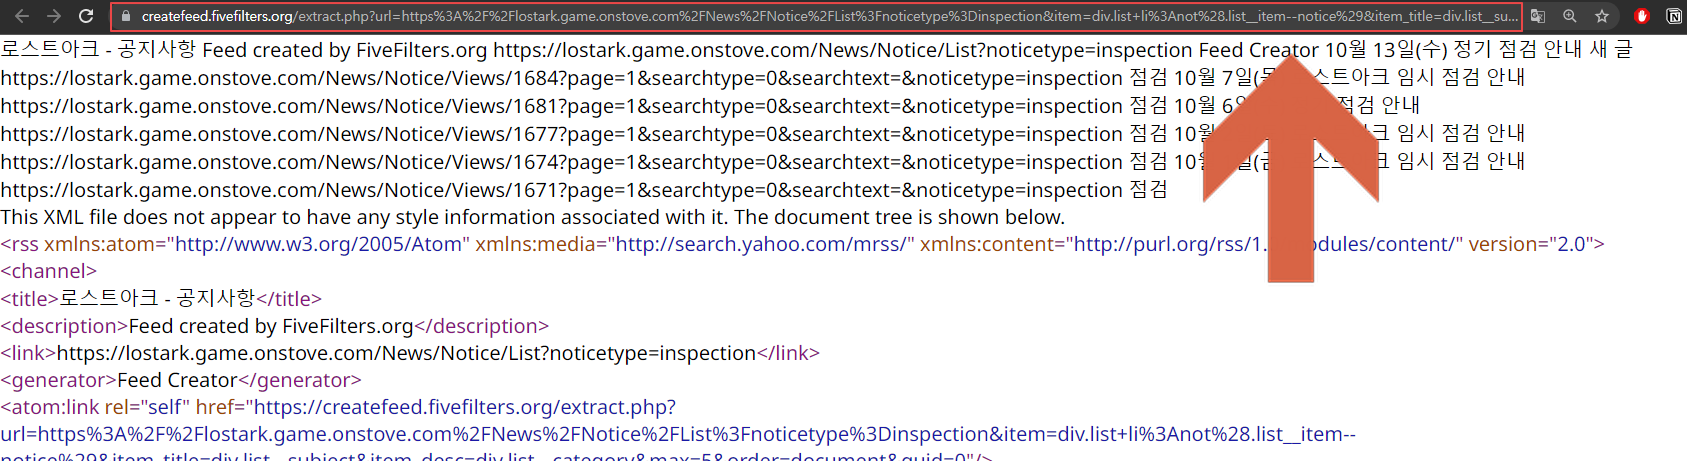The width and height of the screenshot is (1687, 461).
Task: Go back to the previous page
Action: click(22, 16)
